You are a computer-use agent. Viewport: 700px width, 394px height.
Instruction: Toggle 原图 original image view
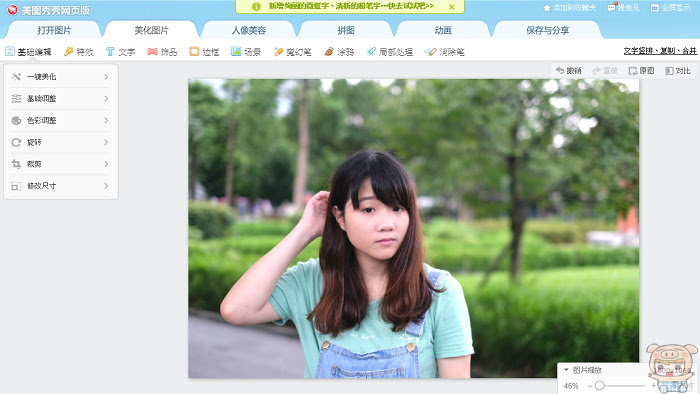coord(641,71)
